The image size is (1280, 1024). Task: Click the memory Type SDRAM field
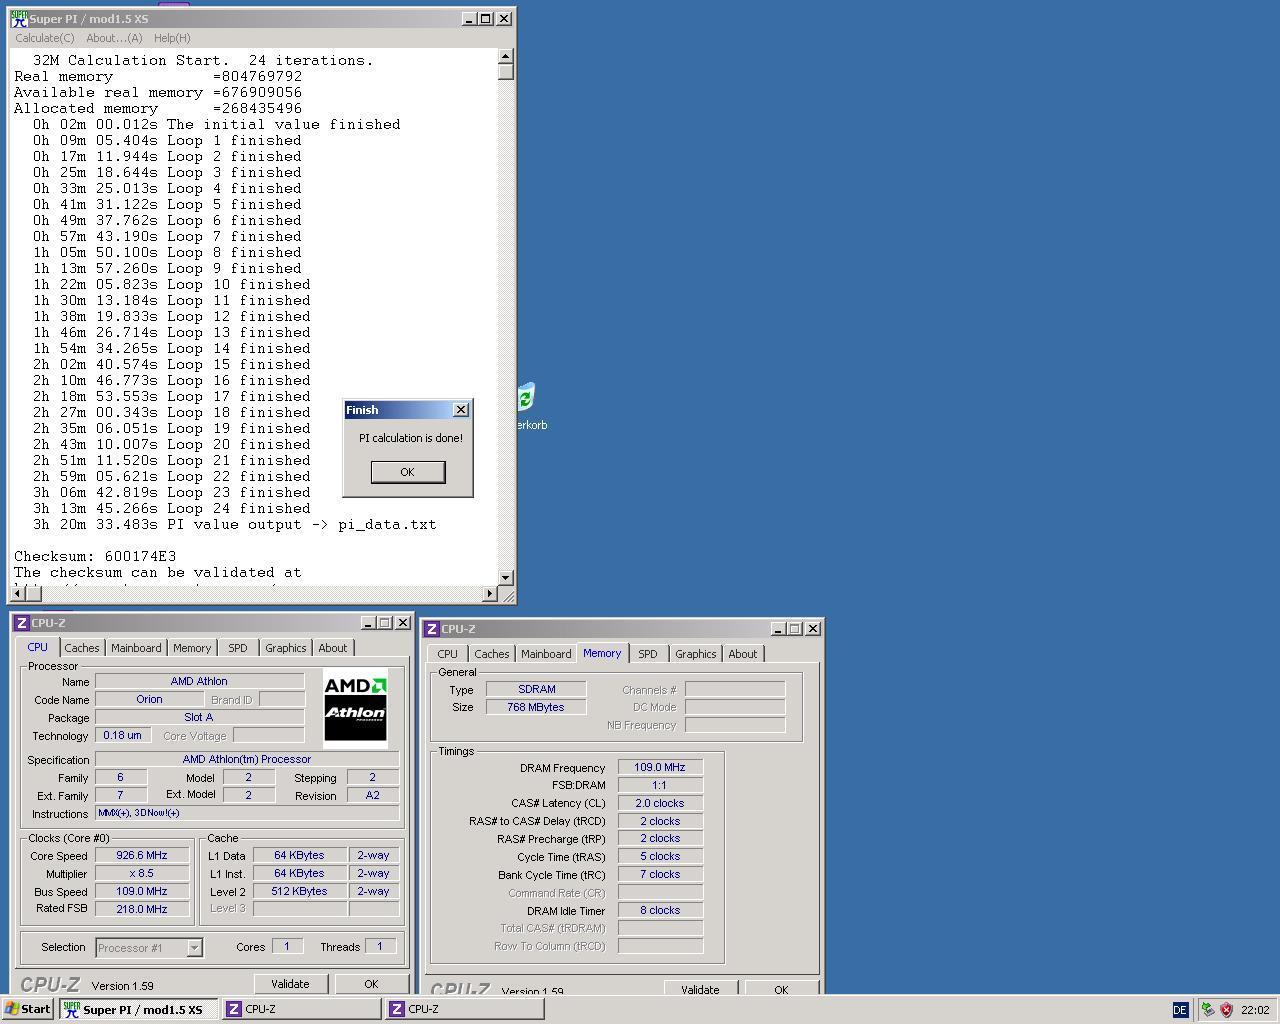[x=537, y=689]
